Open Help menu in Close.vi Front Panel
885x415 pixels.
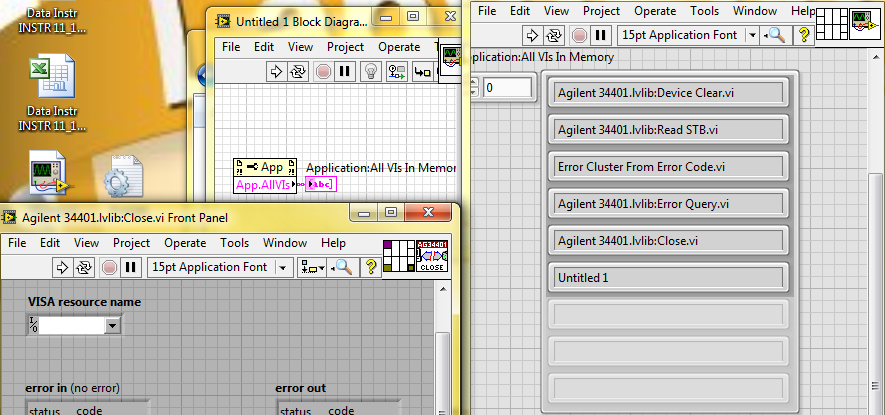[333, 243]
